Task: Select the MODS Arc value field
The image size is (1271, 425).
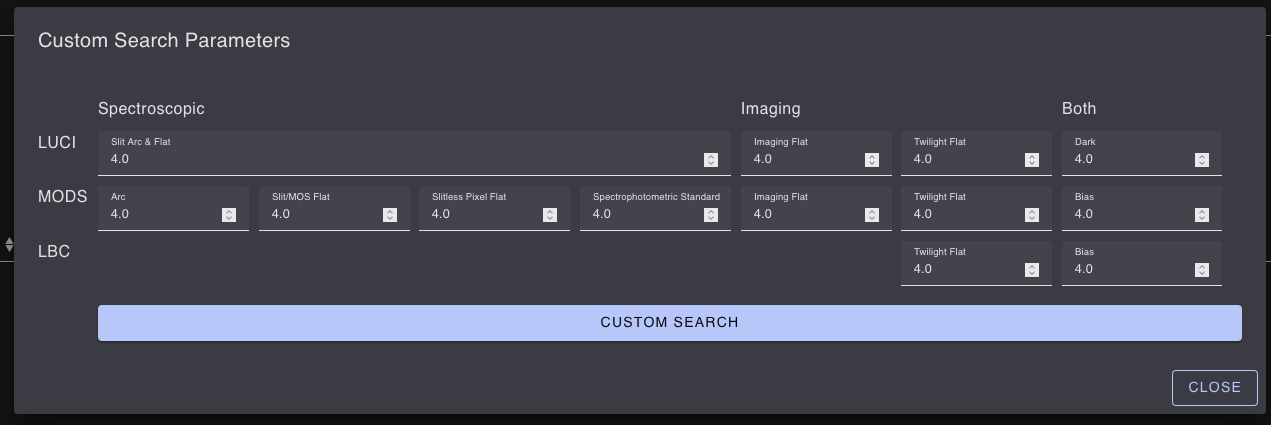Action: (160, 215)
